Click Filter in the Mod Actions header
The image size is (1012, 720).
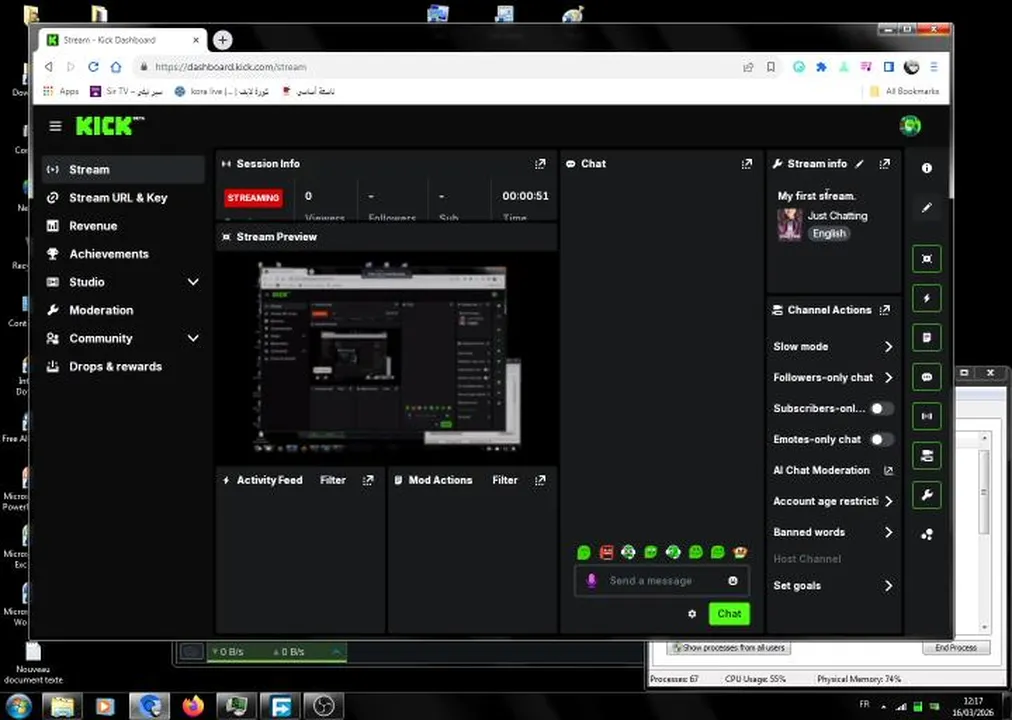tap(505, 480)
